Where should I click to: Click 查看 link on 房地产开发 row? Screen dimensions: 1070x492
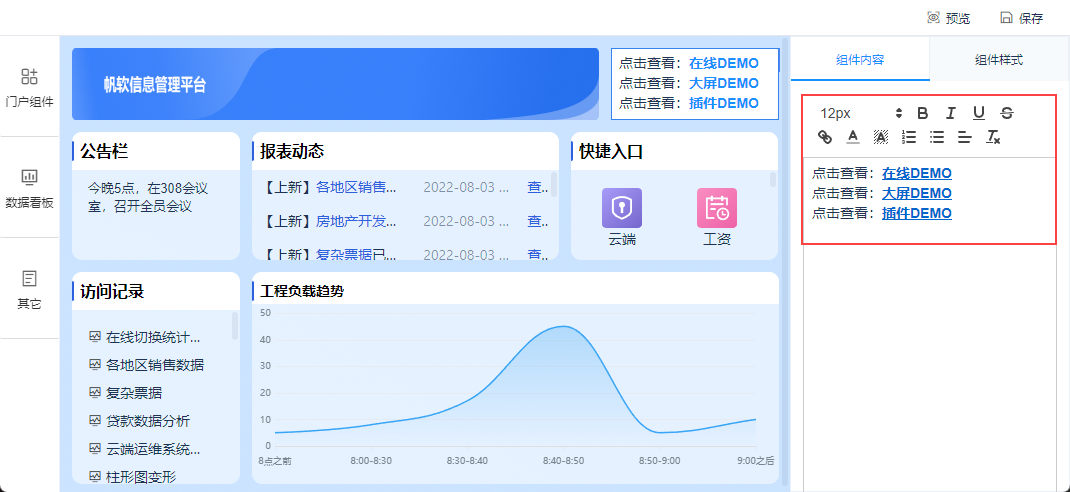click(x=537, y=221)
